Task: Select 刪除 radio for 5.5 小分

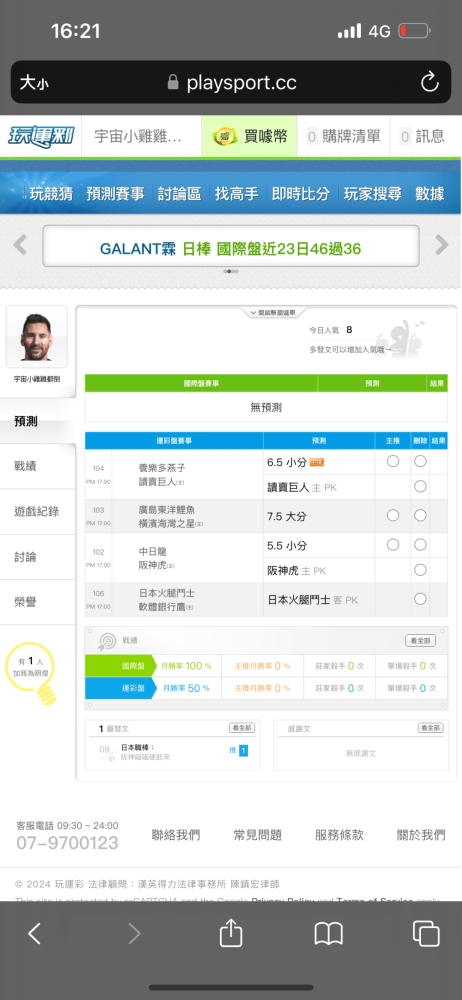Action: [420, 544]
